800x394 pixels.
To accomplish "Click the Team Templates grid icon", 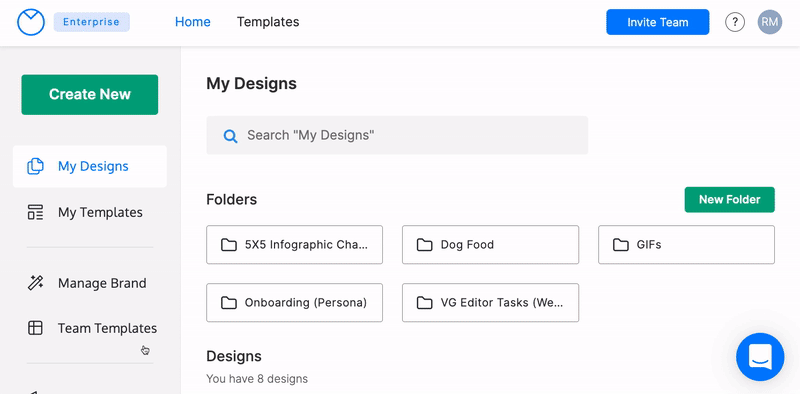I will point(35,328).
